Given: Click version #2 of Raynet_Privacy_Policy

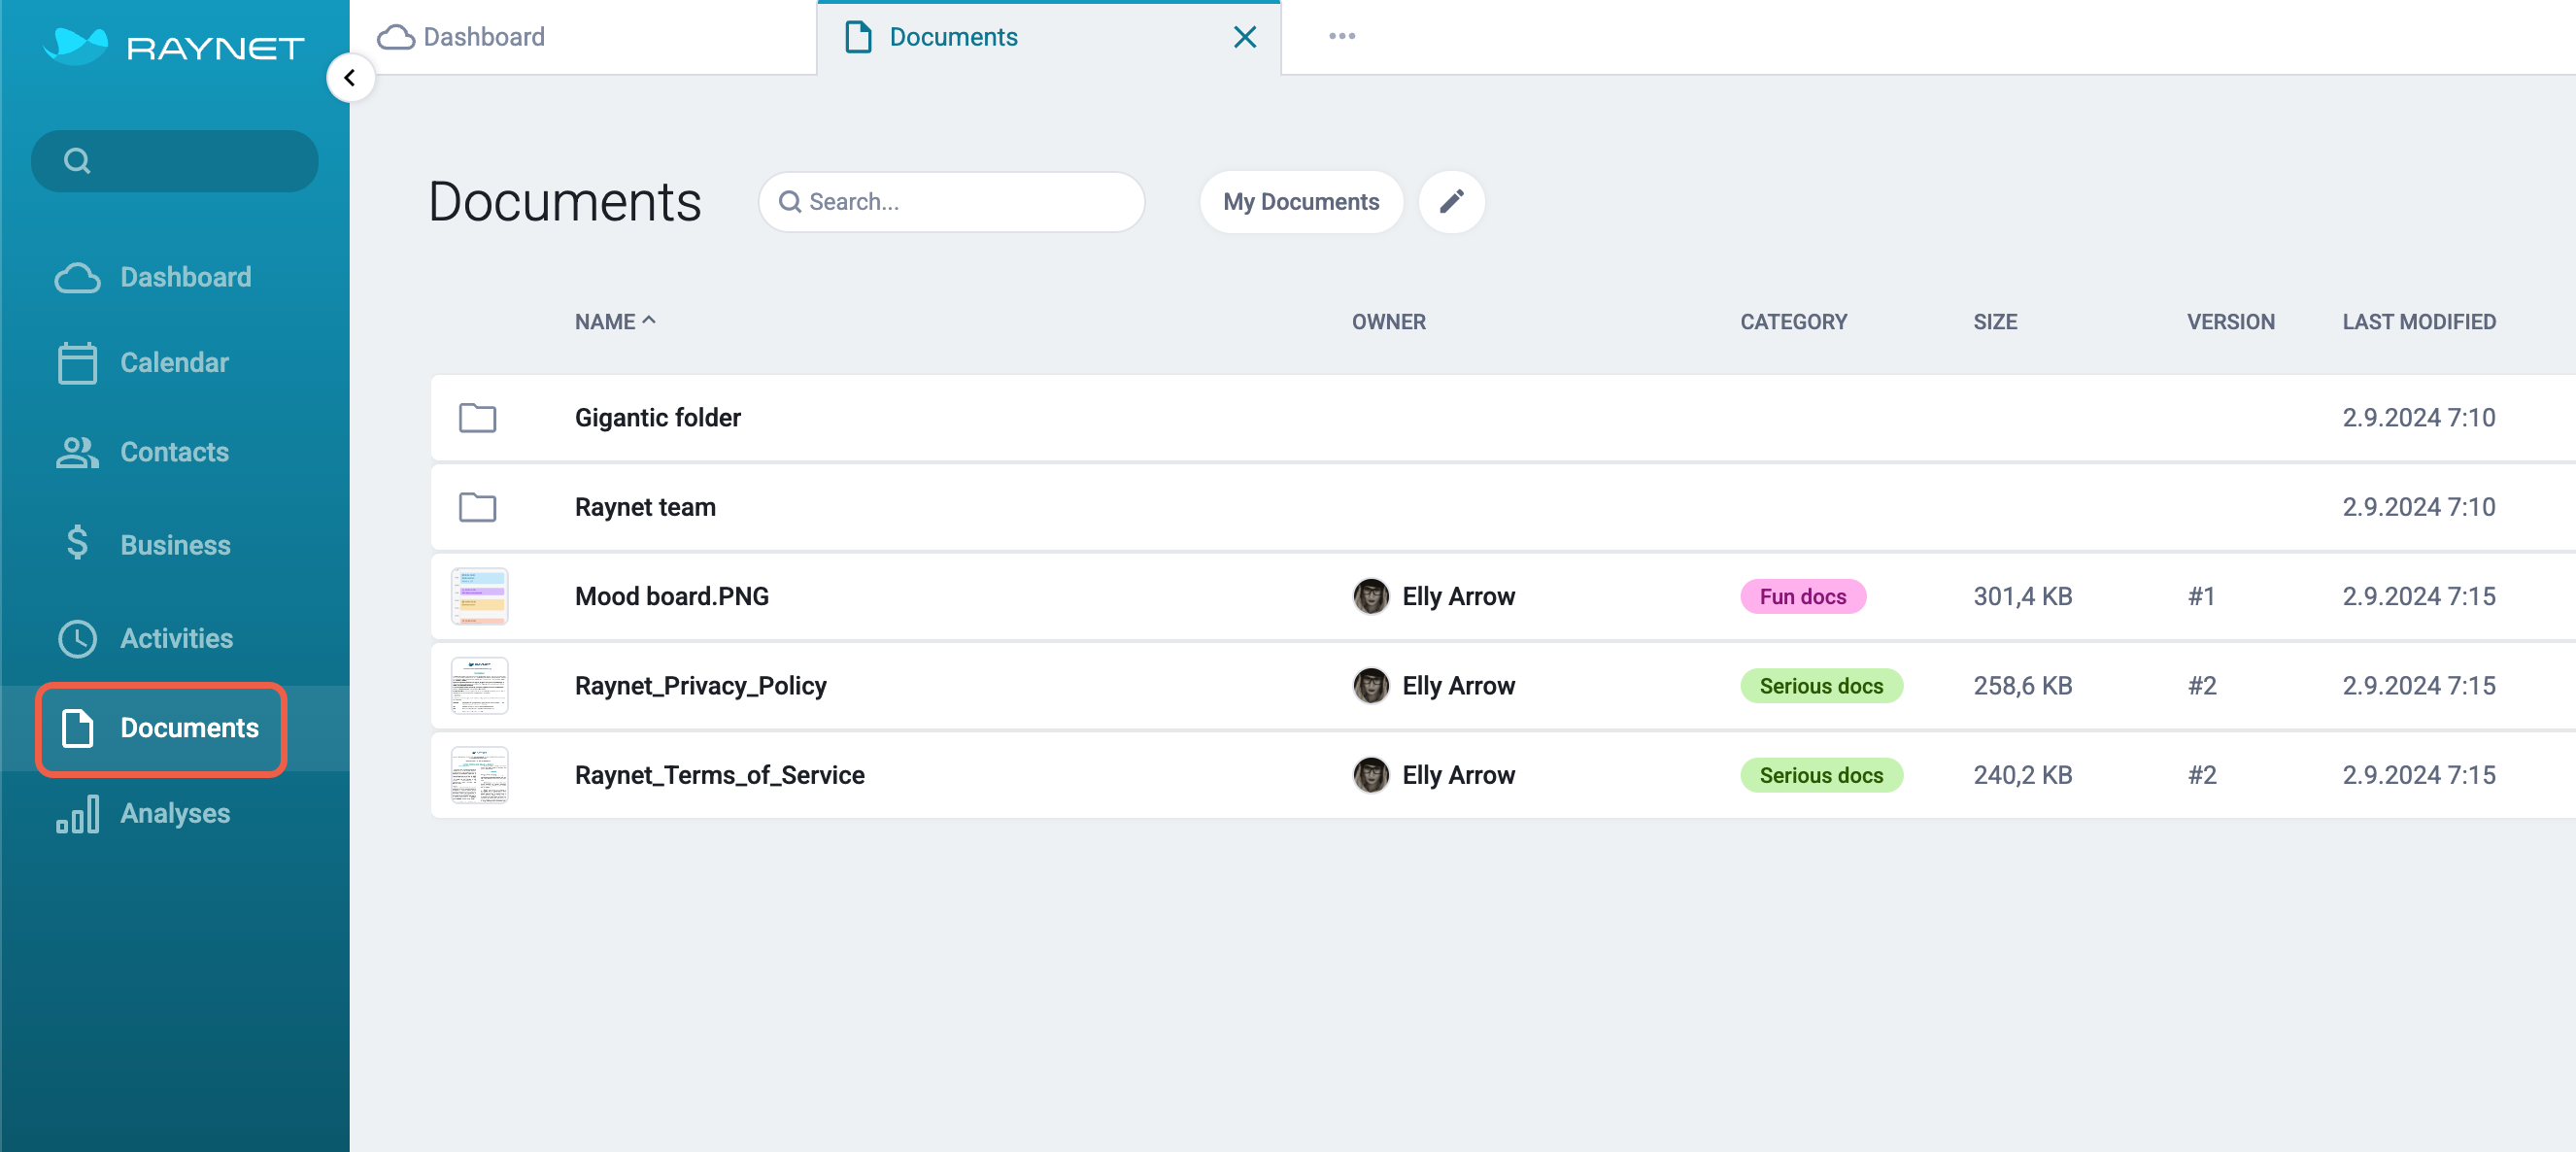Looking at the screenshot, I should 2201,685.
